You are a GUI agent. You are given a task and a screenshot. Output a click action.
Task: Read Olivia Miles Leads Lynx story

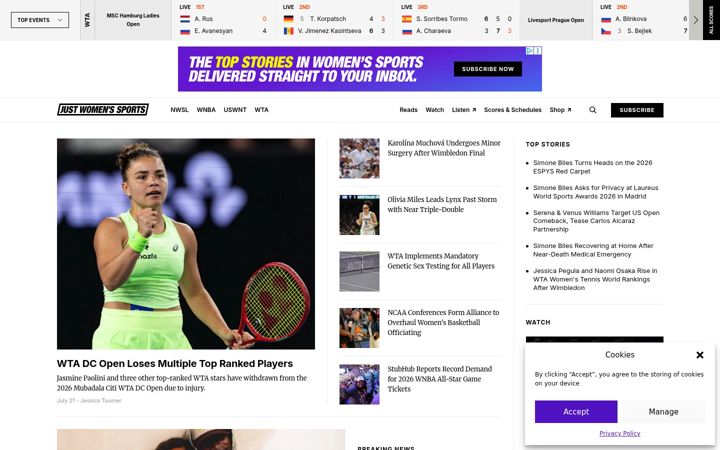click(442, 204)
